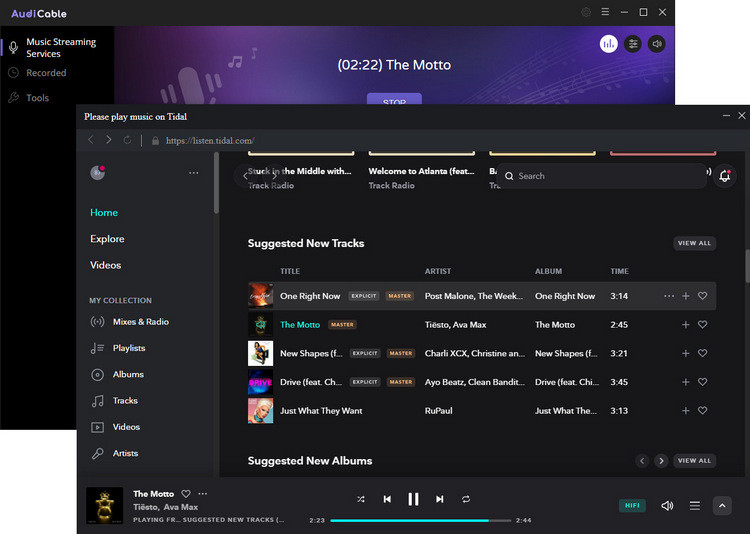The image size is (750, 534).
Task: Favorite the New Shapes track
Action: pos(702,354)
